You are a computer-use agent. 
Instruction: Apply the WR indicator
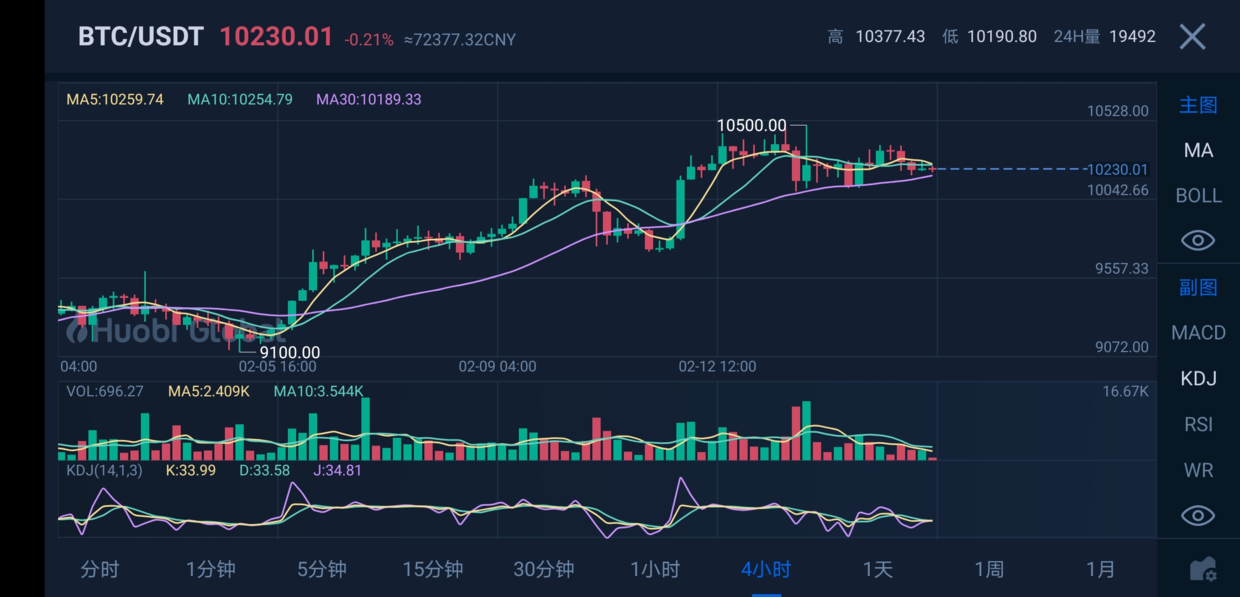coord(1197,470)
